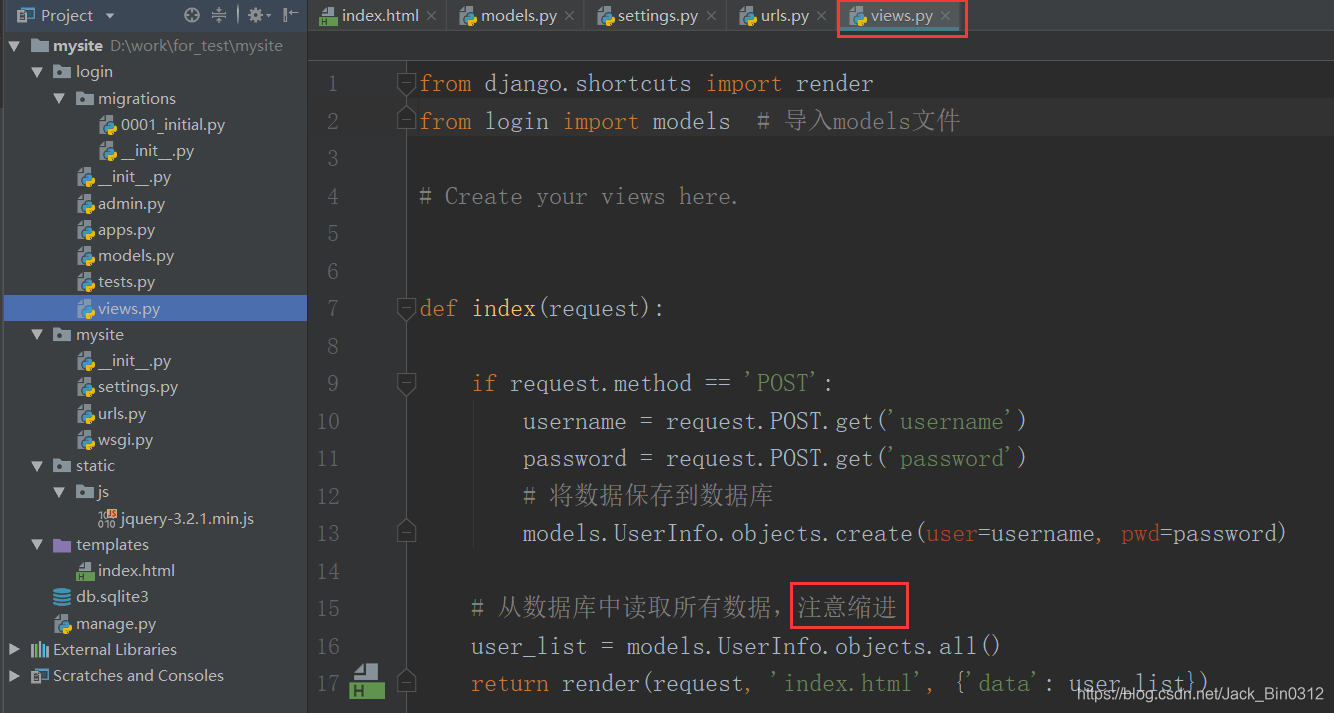Image resolution: width=1334 pixels, height=713 pixels.
Task: Expand Scratches and Consoles node
Action: (x=15, y=676)
